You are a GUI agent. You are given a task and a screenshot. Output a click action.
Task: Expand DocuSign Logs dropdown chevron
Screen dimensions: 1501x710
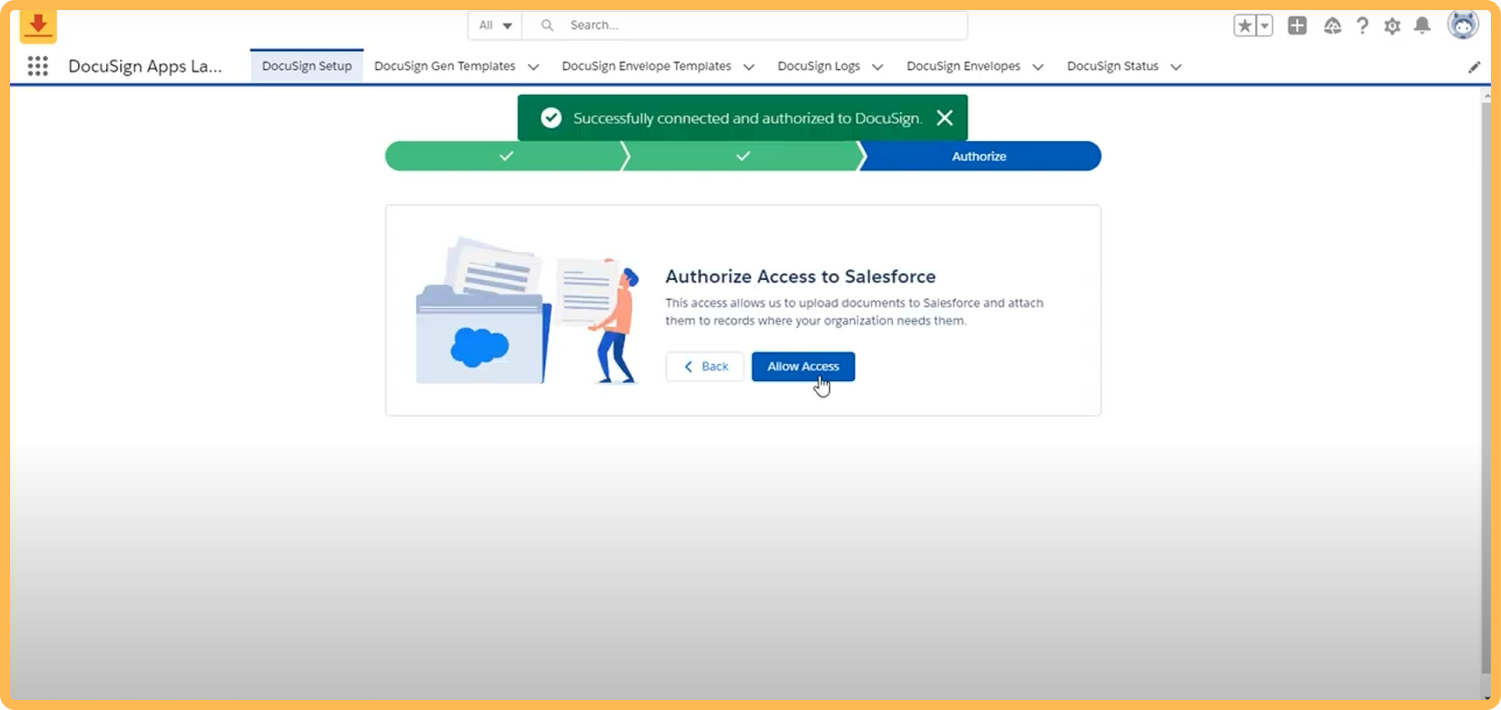(877, 67)
